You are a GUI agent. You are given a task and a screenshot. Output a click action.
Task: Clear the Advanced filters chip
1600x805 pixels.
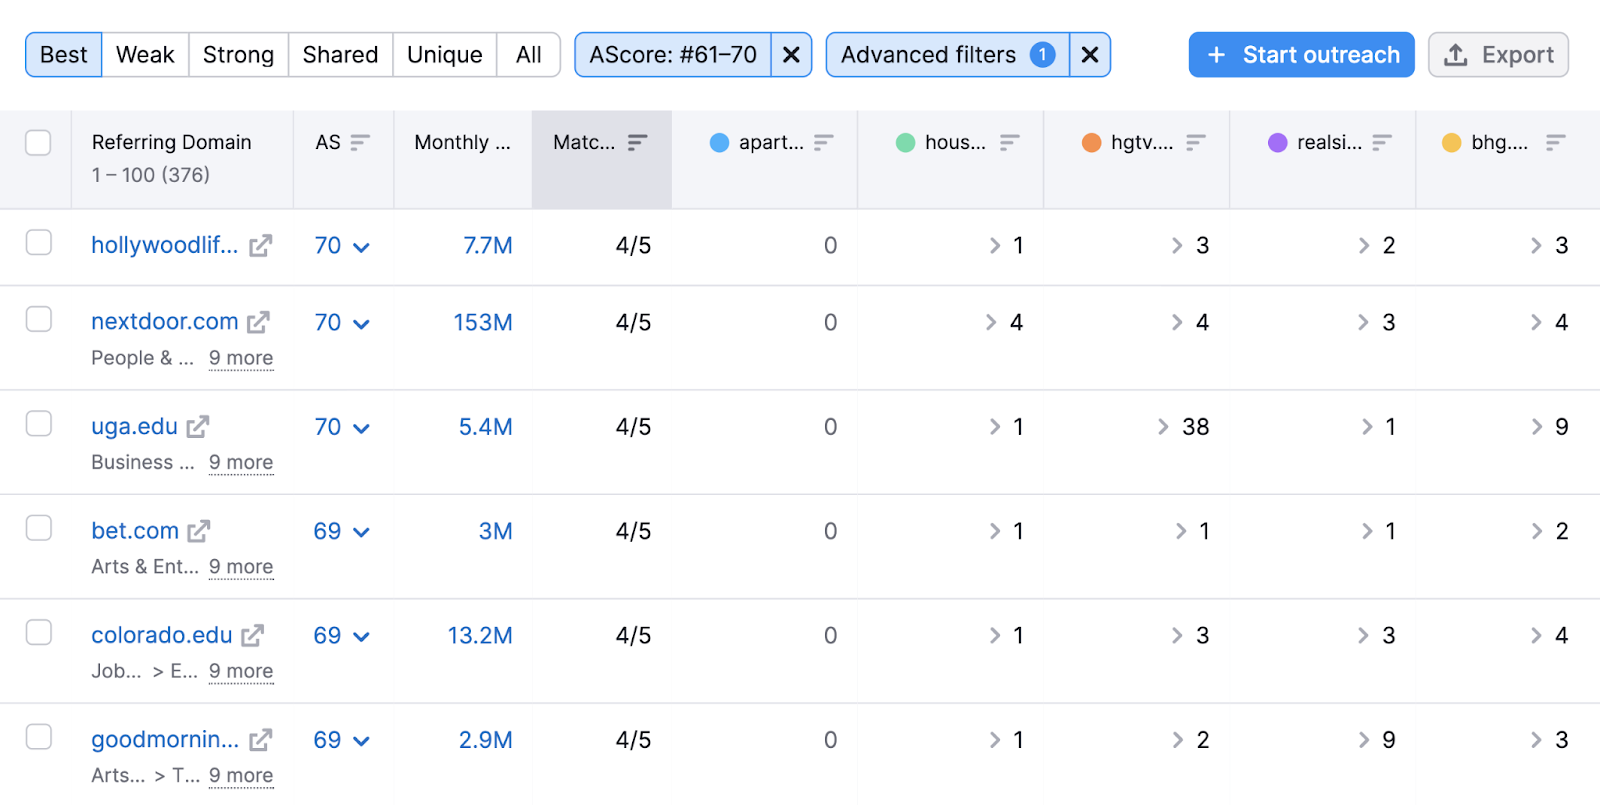1090,55
